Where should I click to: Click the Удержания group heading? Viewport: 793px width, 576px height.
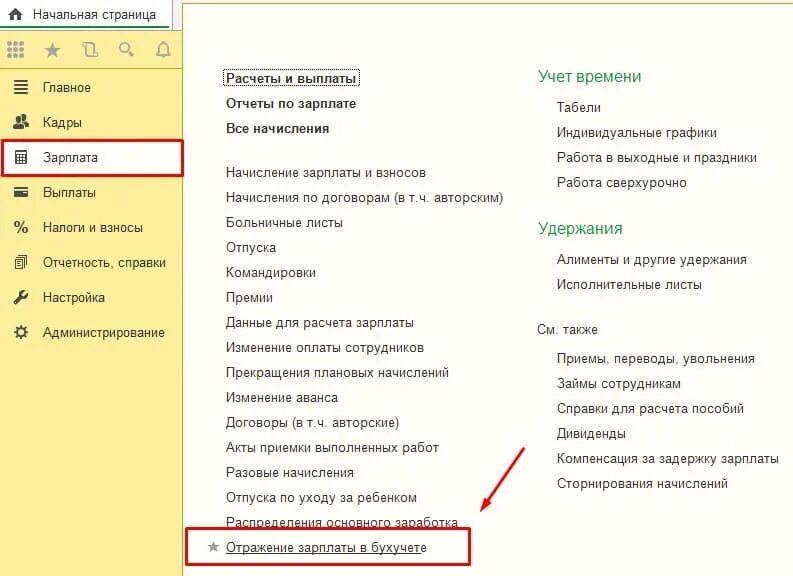point(580,229)
